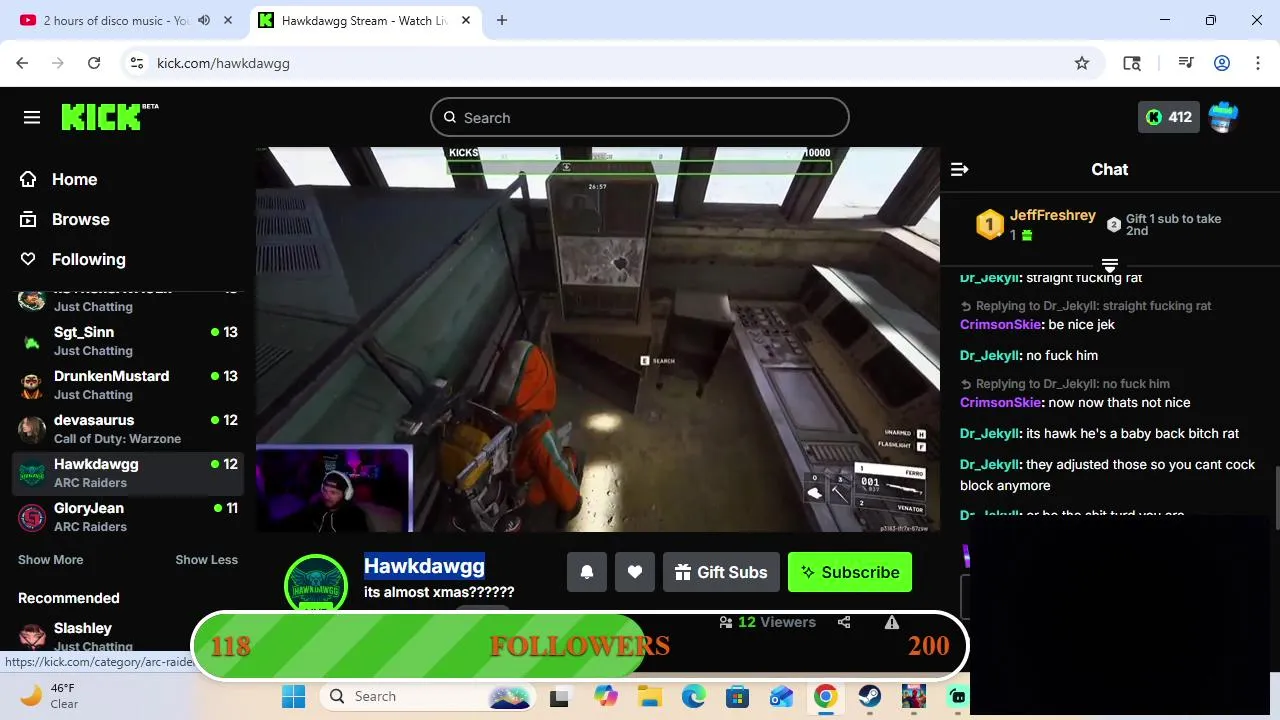This screenshot has width=1280, height=720.
Task: Open DrunkenMustard channel in sidebar
Action: click(128, 384)
